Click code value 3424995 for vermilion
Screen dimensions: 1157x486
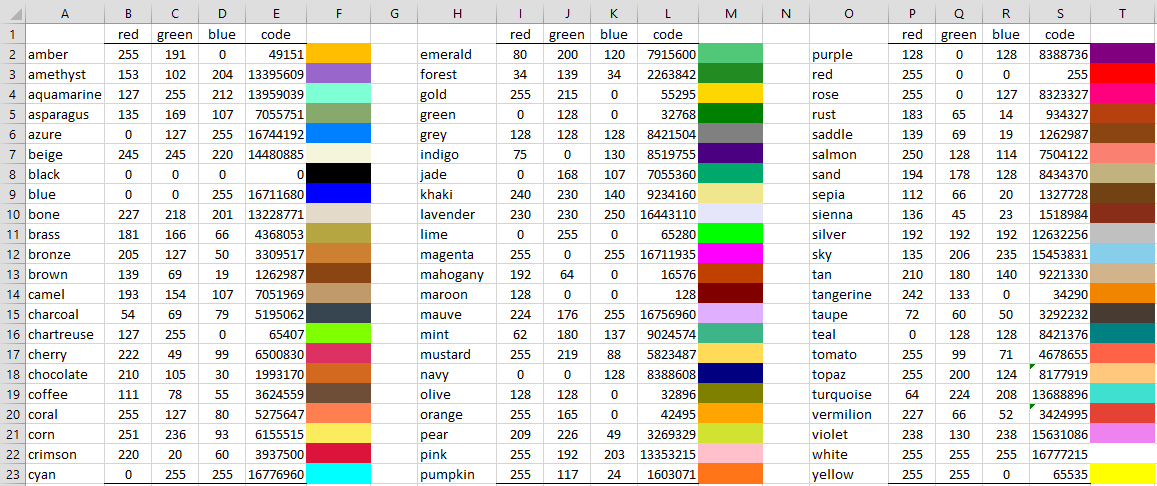1060,414
